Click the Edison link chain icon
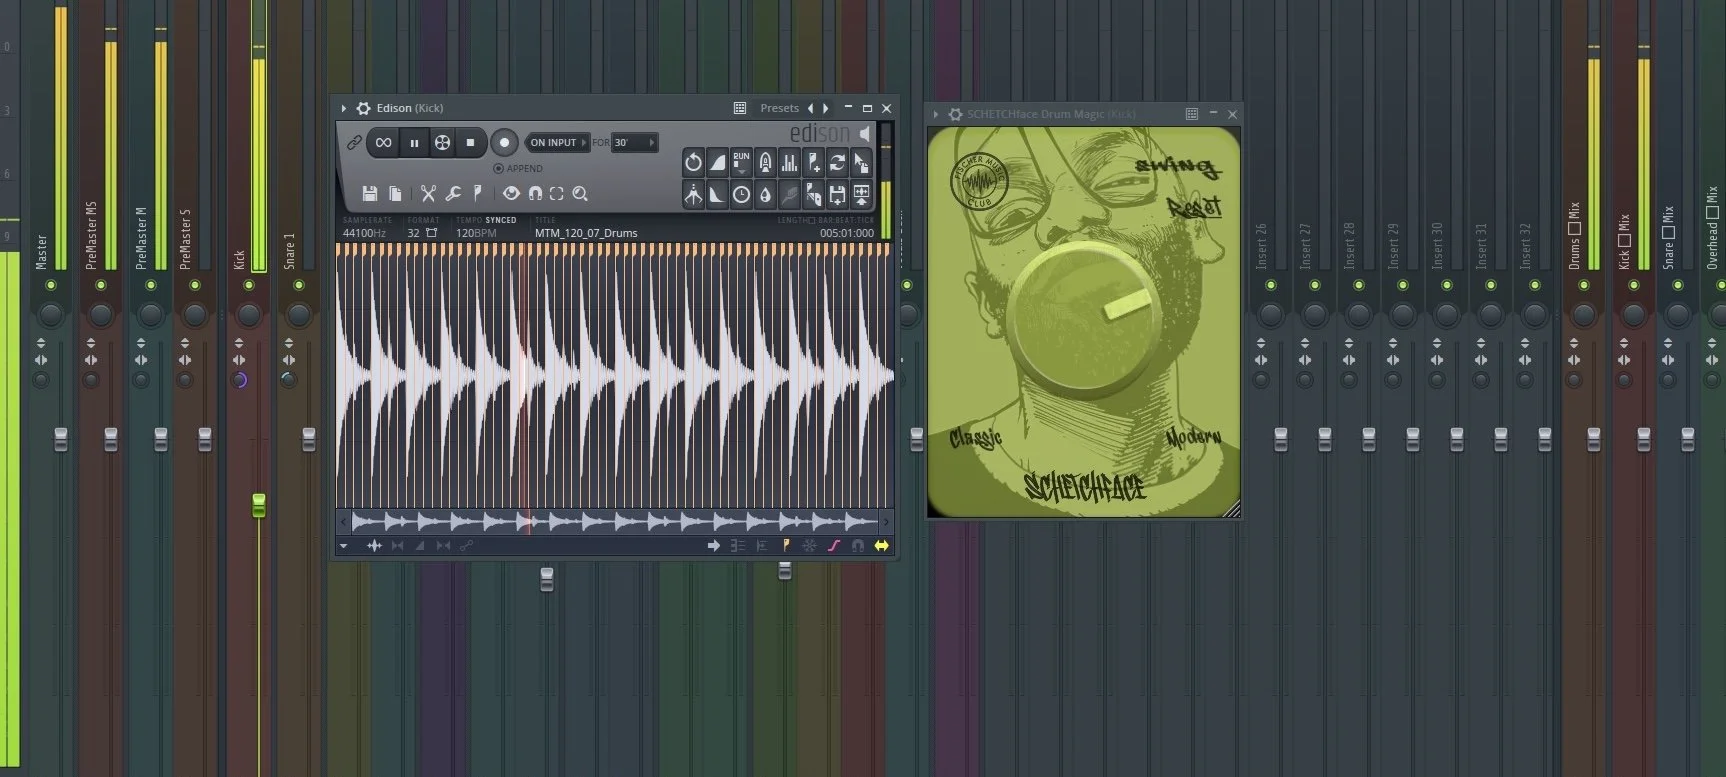 pyautogui.click(x=353, y=143)
